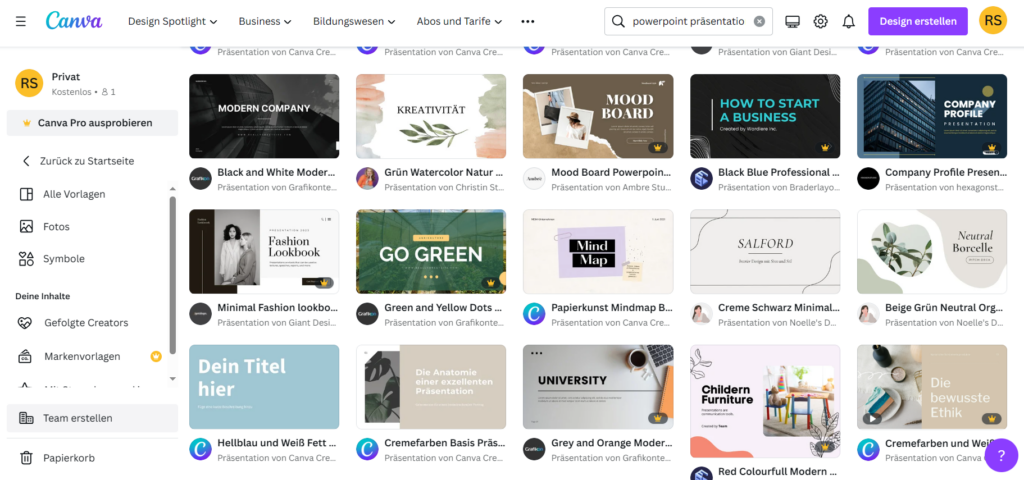
Task: Expand the Abos und Tarife dropdown
Action: click(459, 21)
